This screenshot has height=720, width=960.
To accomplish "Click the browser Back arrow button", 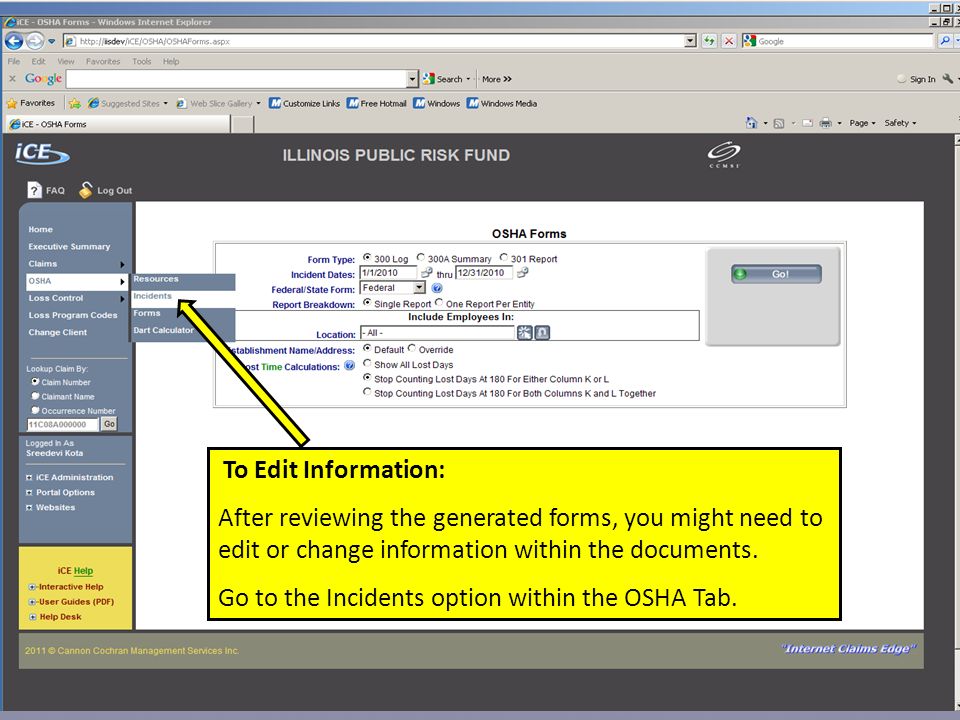I will pyautogui.click(x=13, y=41).
